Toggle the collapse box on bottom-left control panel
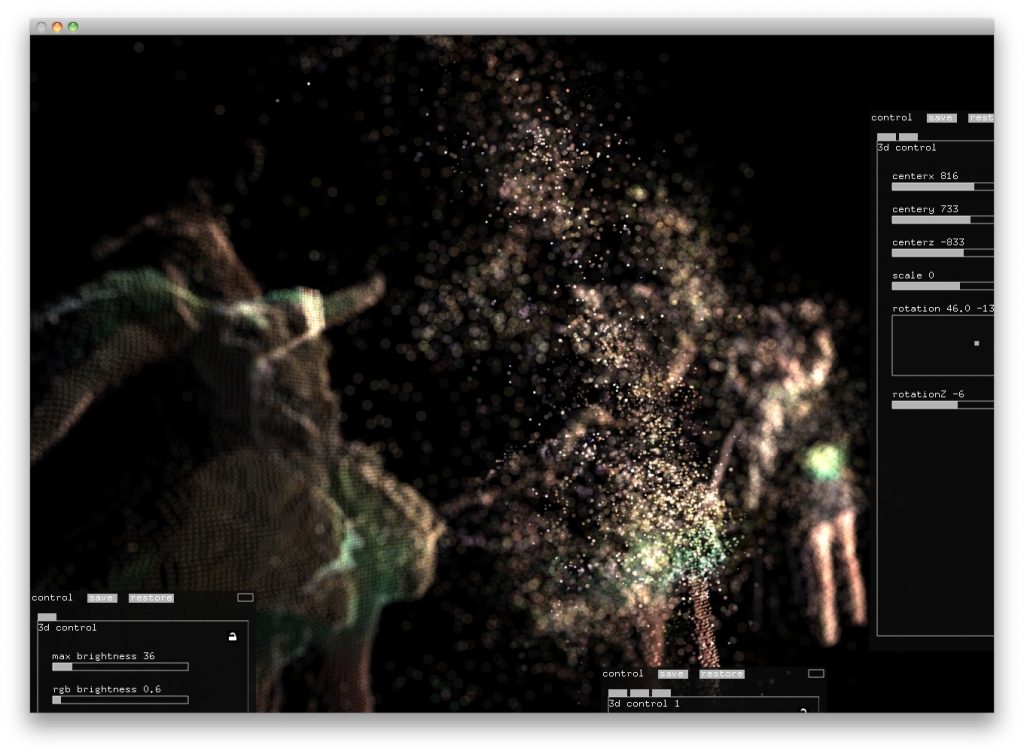This screenshot has width=1024, height=754. click(245, 598)
